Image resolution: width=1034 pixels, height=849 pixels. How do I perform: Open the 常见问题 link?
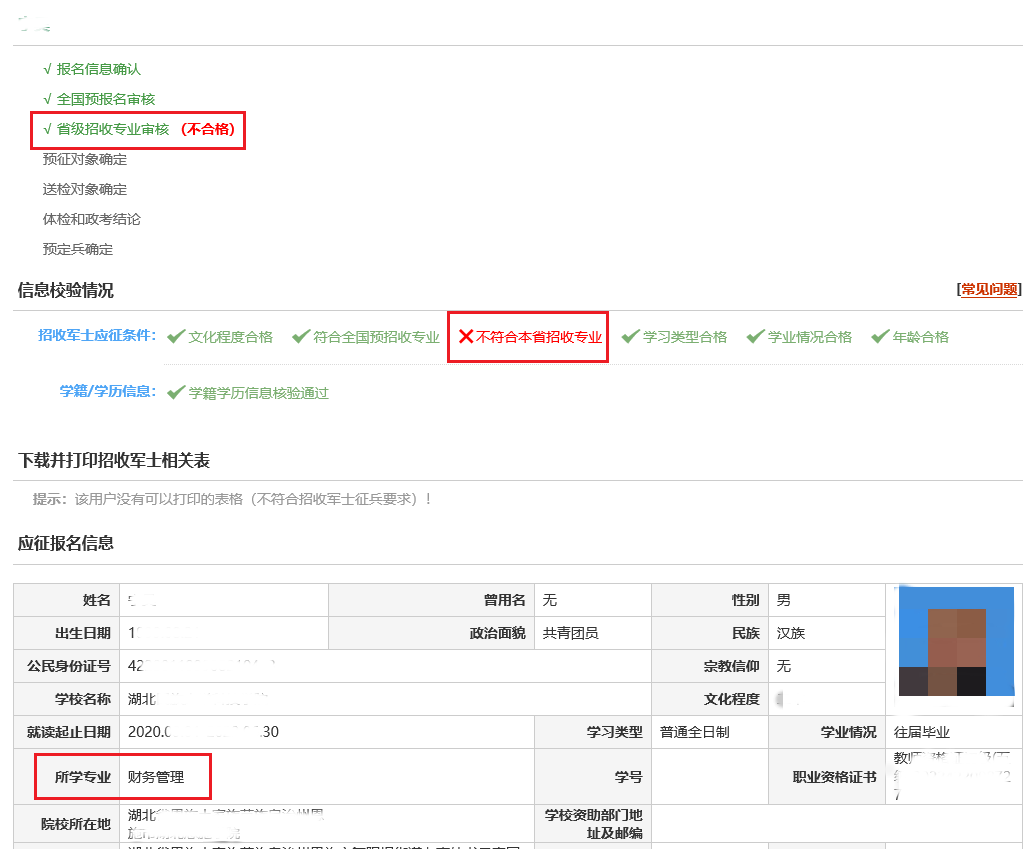pos(989,289)
